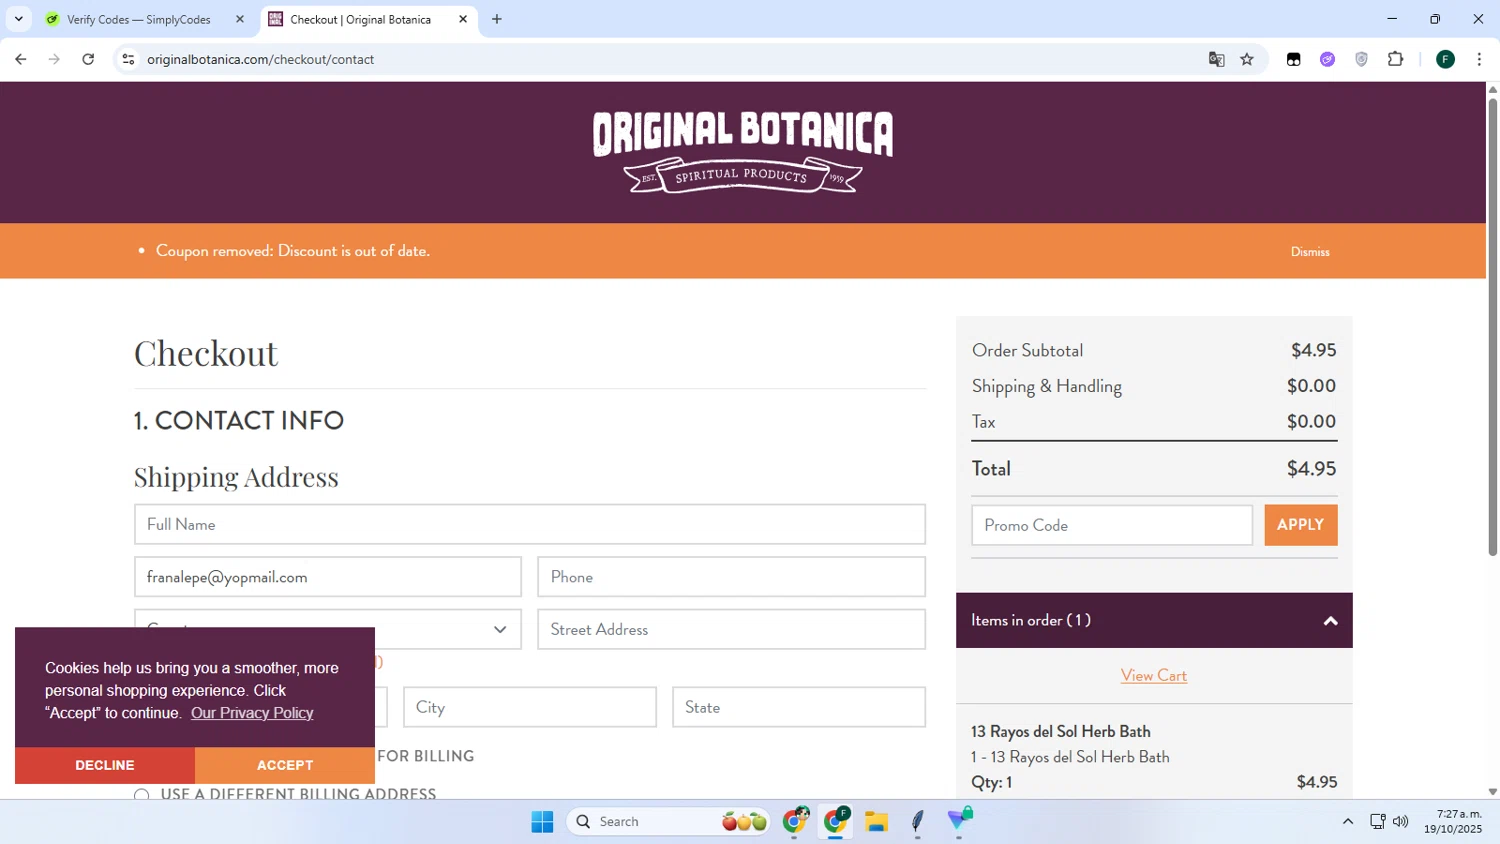Reload the checkout page
Image resolution: width=1500 pixels, height=844 pixels.
coord(88,59)
